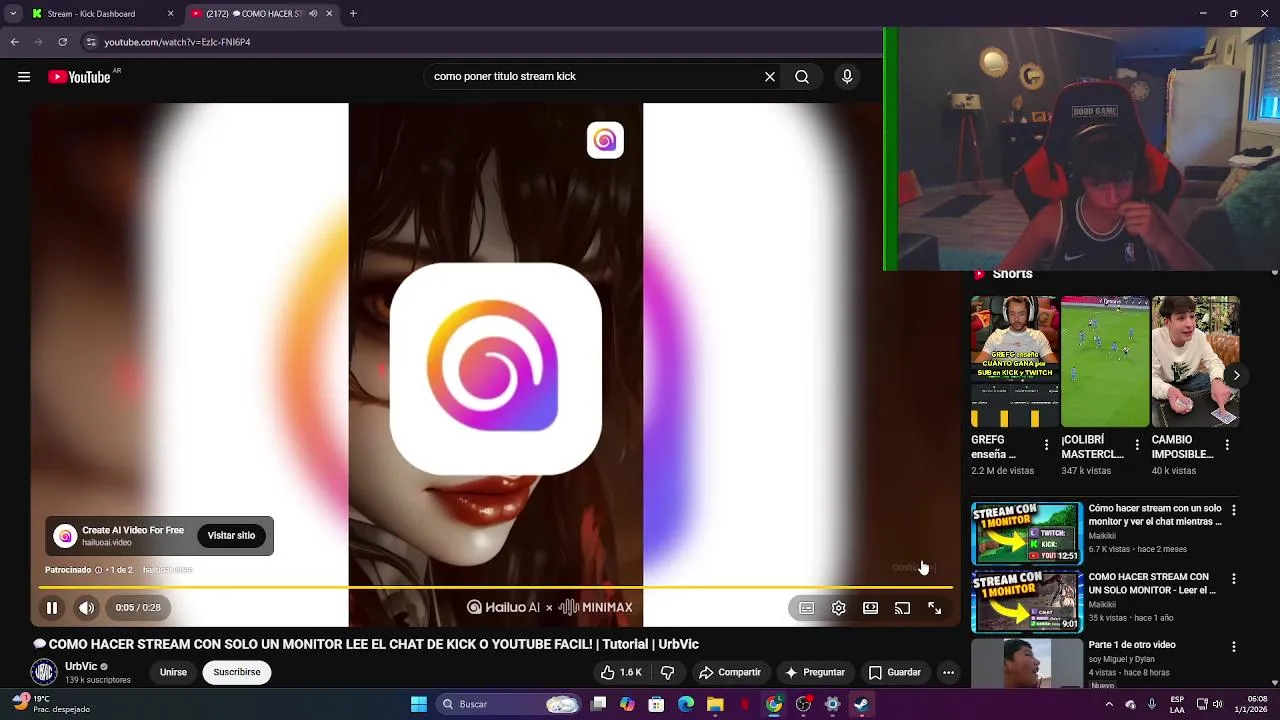Start voice search with the microphone
Screen dimensions: 1280x720
[847, 77]
